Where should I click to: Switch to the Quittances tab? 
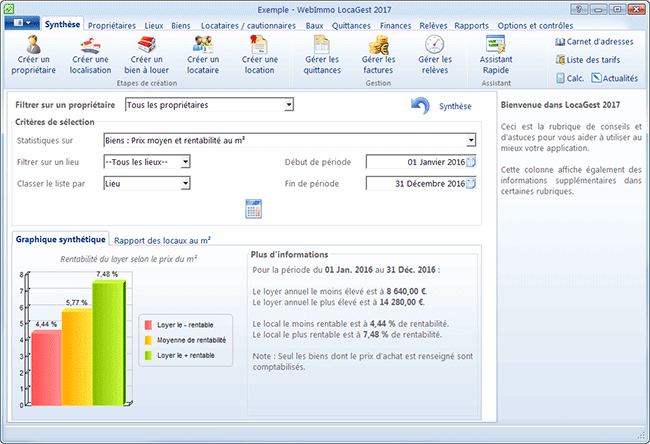coord(350,25)
